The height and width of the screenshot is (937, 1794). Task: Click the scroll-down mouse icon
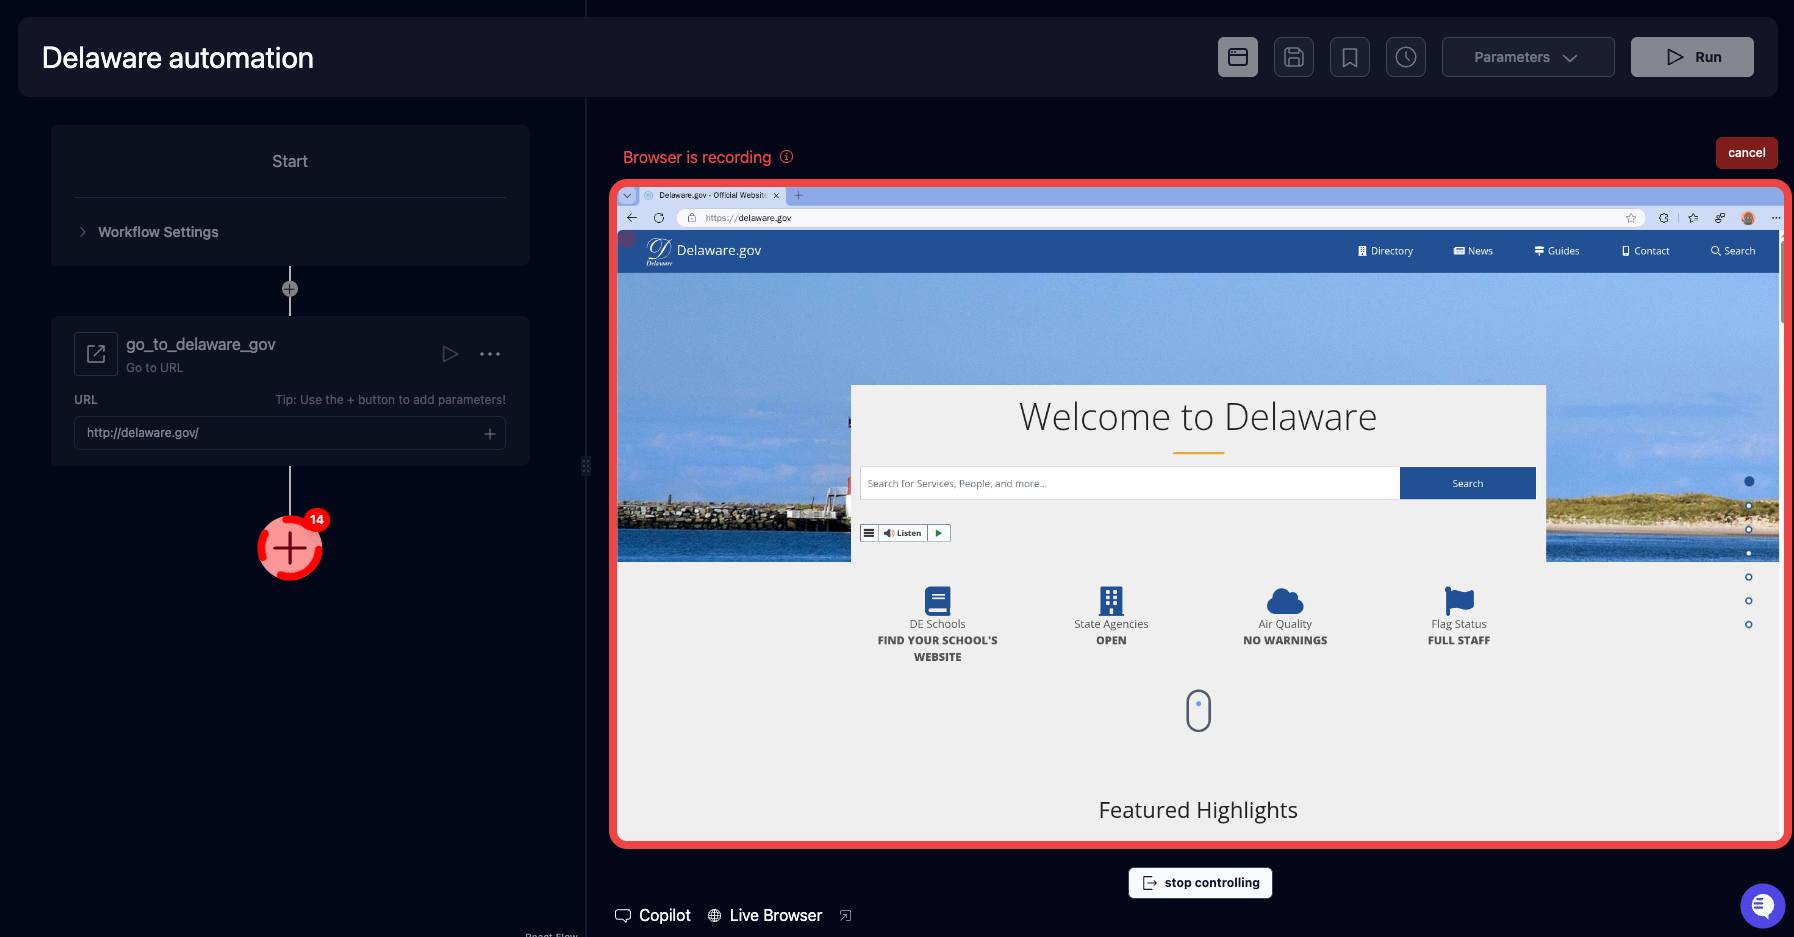tap(1198, 711)
